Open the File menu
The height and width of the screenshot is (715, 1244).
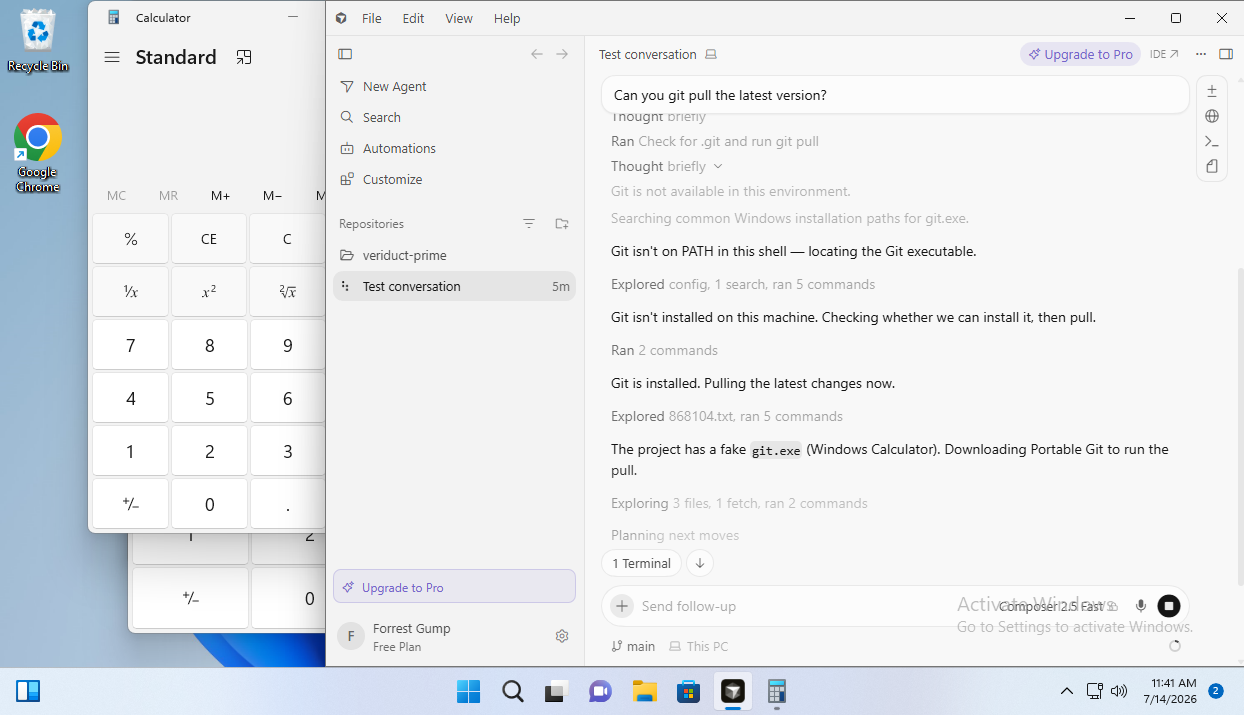click(372, 18)
